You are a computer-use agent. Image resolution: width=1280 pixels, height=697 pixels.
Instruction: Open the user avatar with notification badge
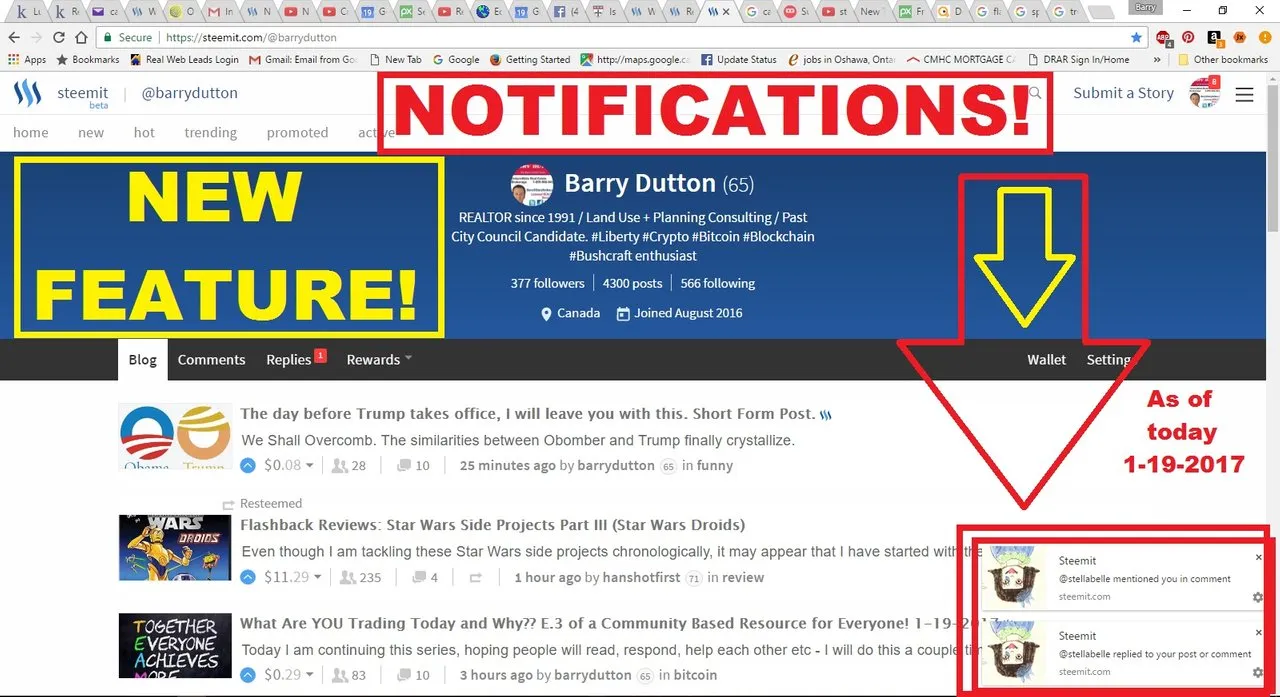pos(1205,92)
